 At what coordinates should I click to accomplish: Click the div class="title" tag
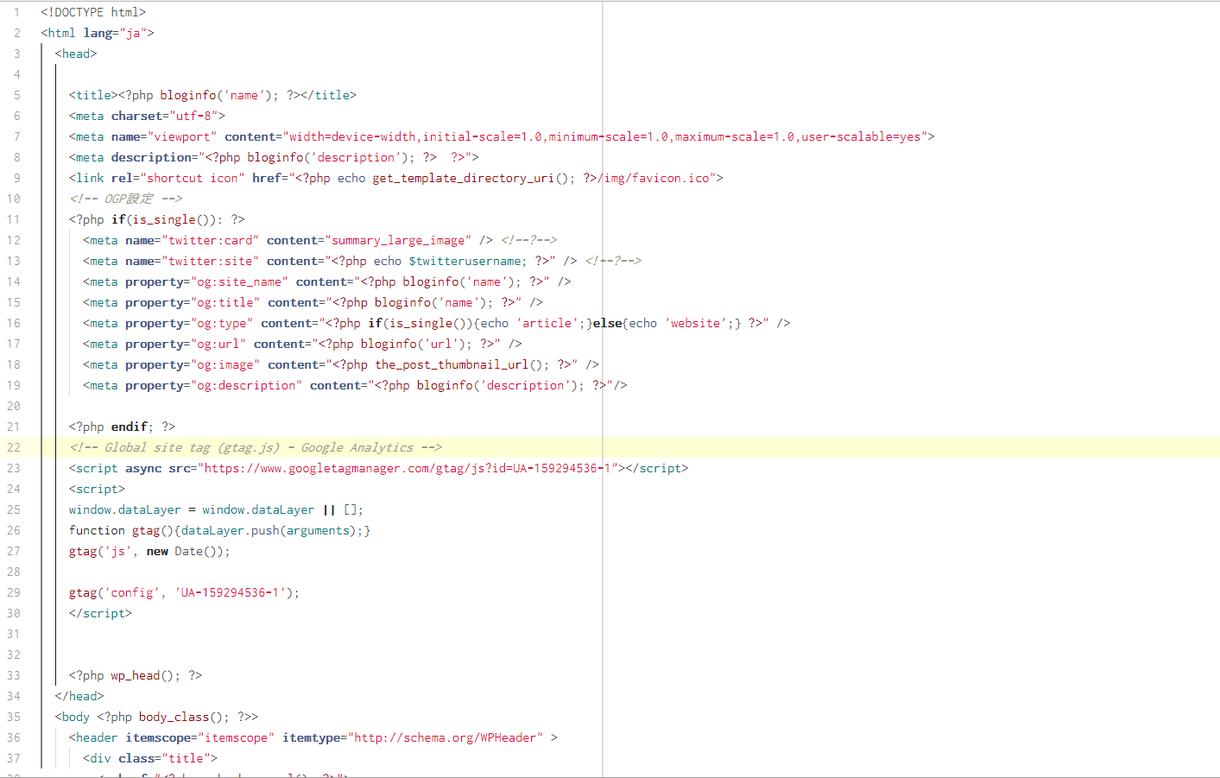click(150, 759)
